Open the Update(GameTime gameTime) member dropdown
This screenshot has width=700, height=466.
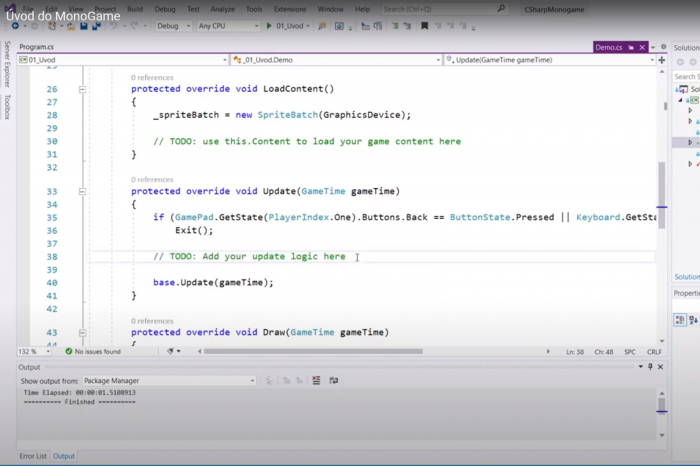(x=550, y=60)
